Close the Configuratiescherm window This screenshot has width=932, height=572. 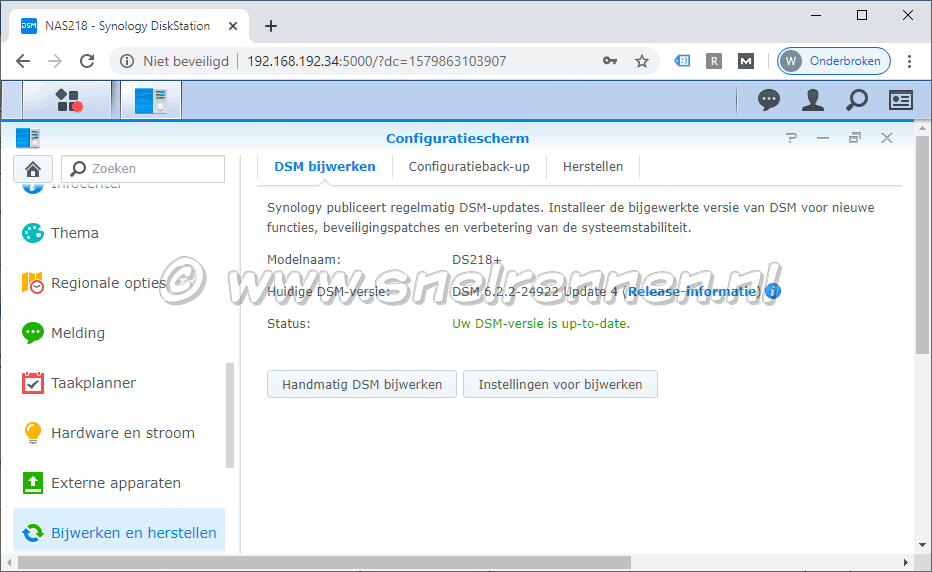pyautogui.click(x=887, y=138)
